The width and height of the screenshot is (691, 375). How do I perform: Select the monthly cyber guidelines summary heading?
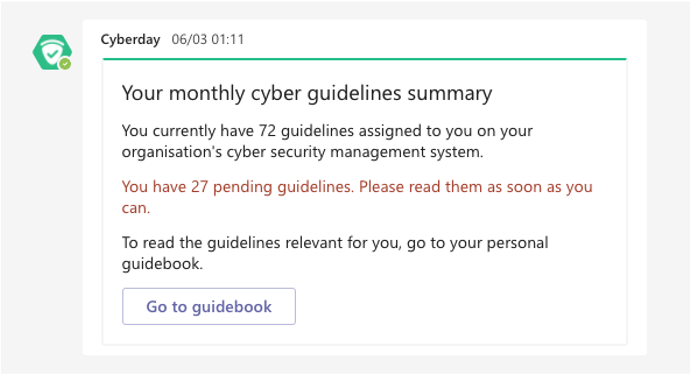(307, 93)
